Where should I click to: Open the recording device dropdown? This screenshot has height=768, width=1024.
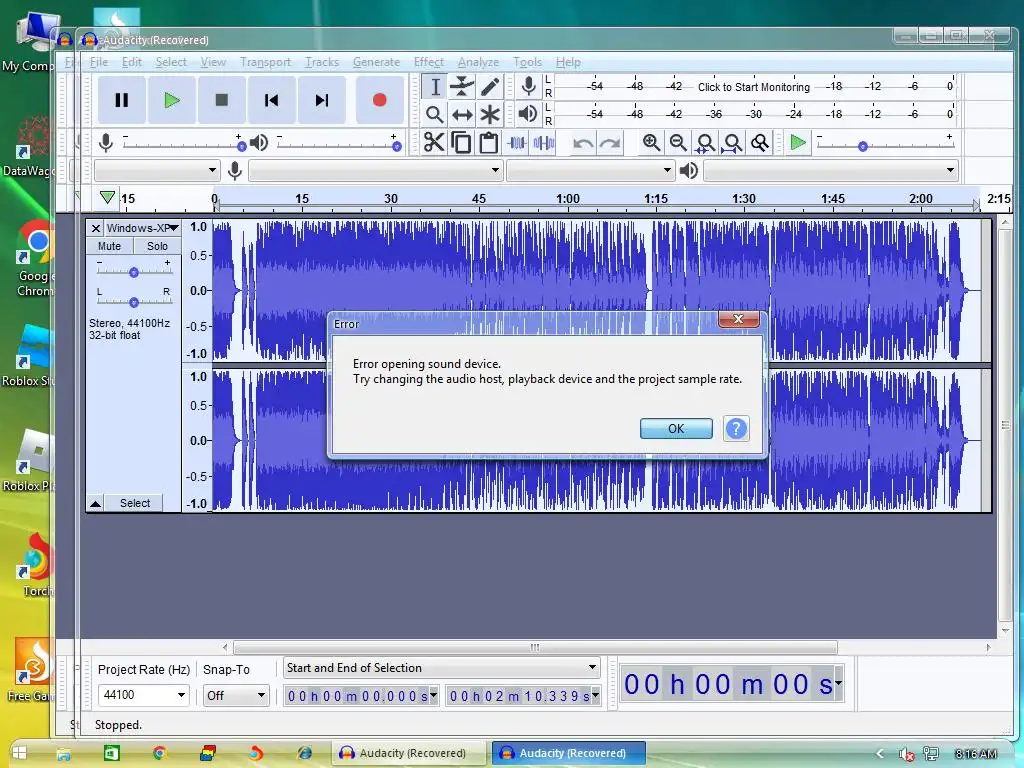tap(375, 170)
